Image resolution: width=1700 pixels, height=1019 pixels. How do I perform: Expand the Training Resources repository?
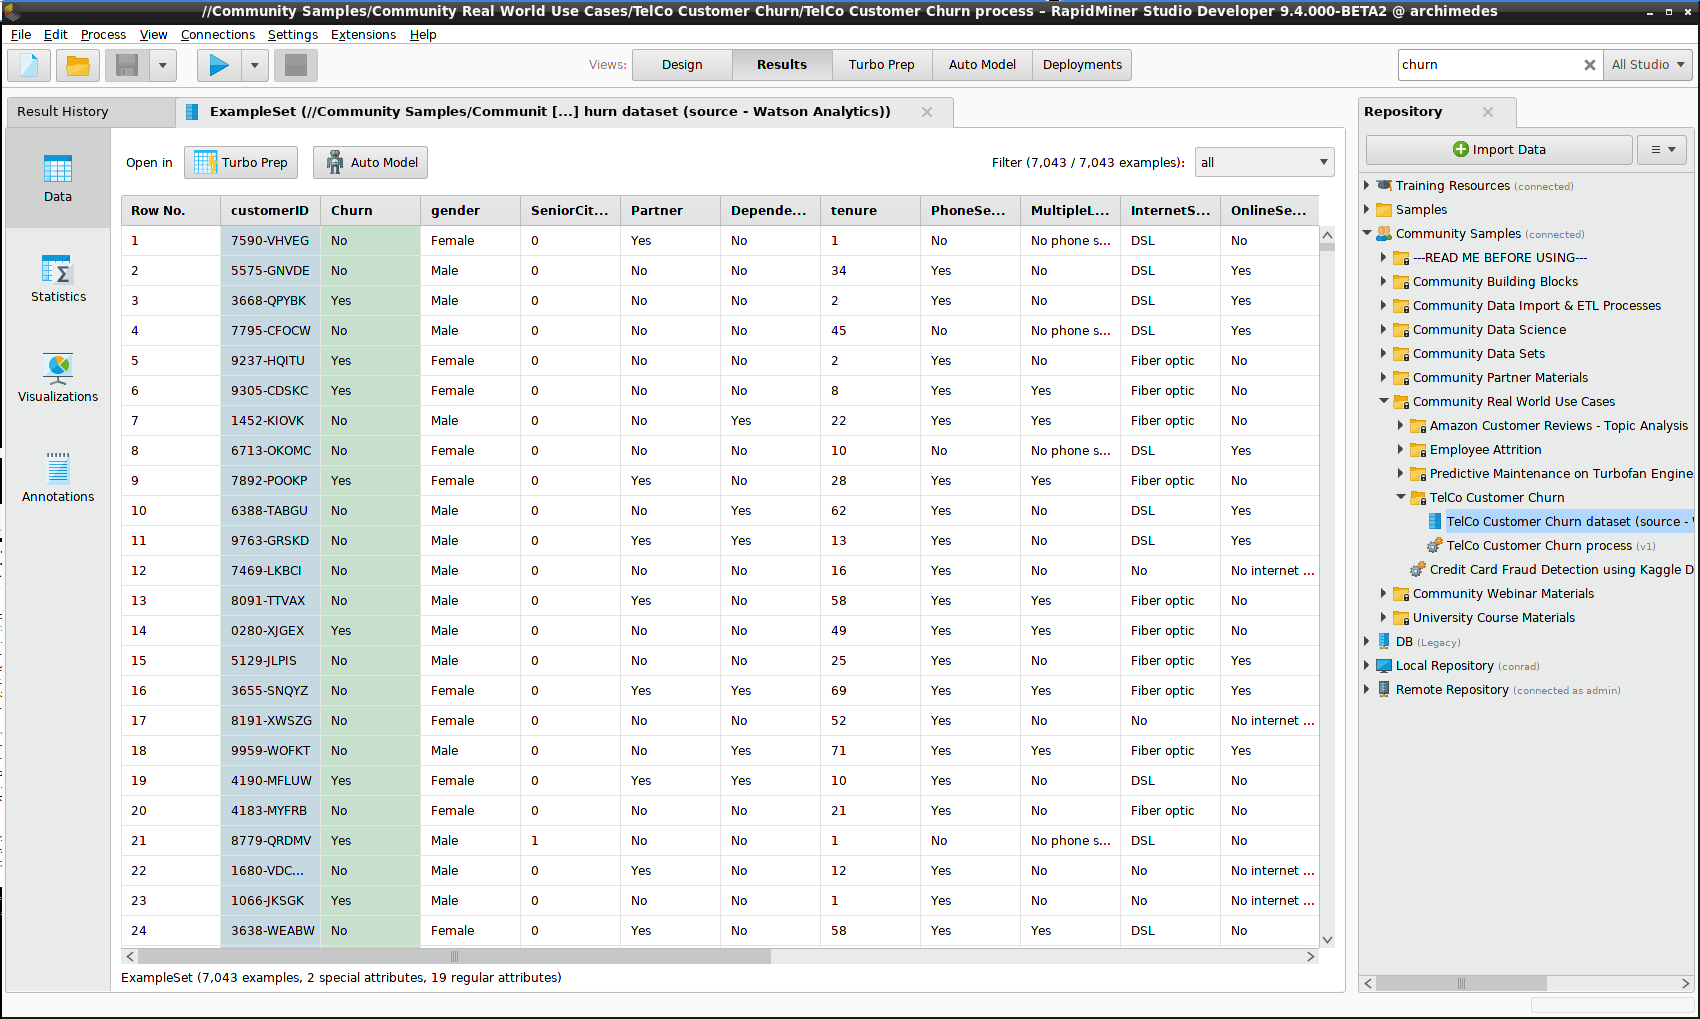click(x=1367, y=185)
